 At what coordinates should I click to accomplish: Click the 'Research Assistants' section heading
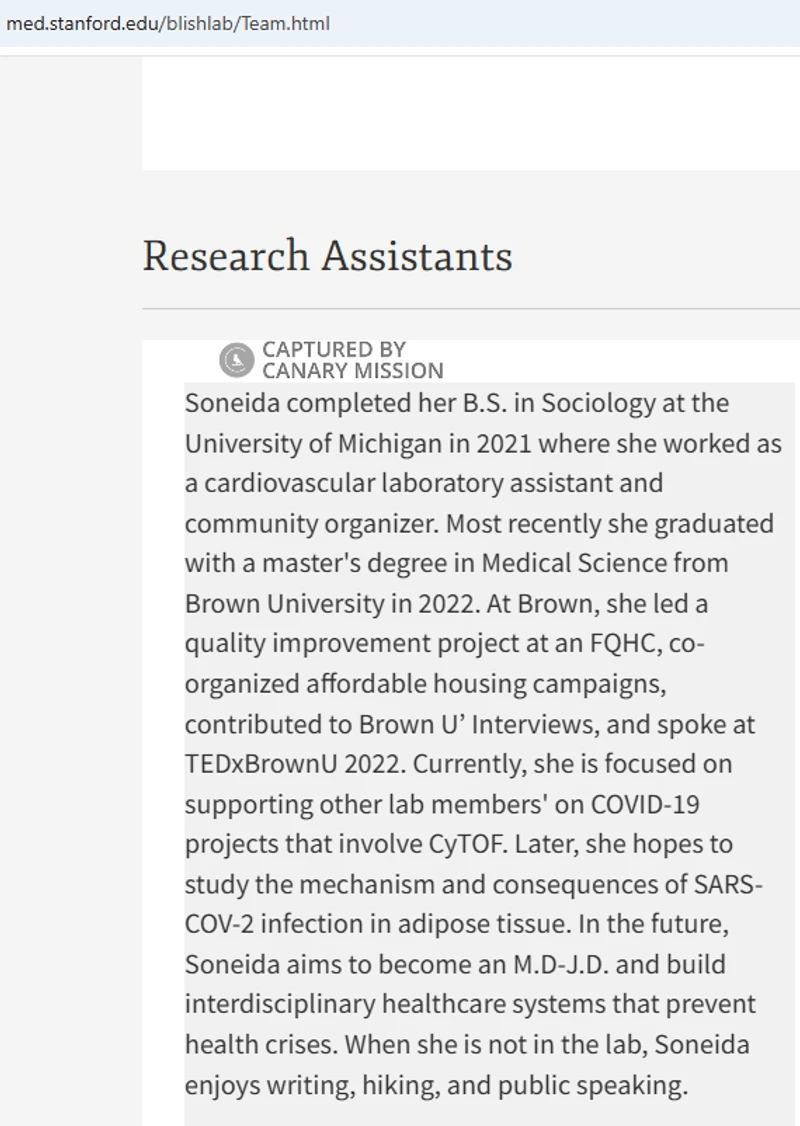click(x=327, y=256)
